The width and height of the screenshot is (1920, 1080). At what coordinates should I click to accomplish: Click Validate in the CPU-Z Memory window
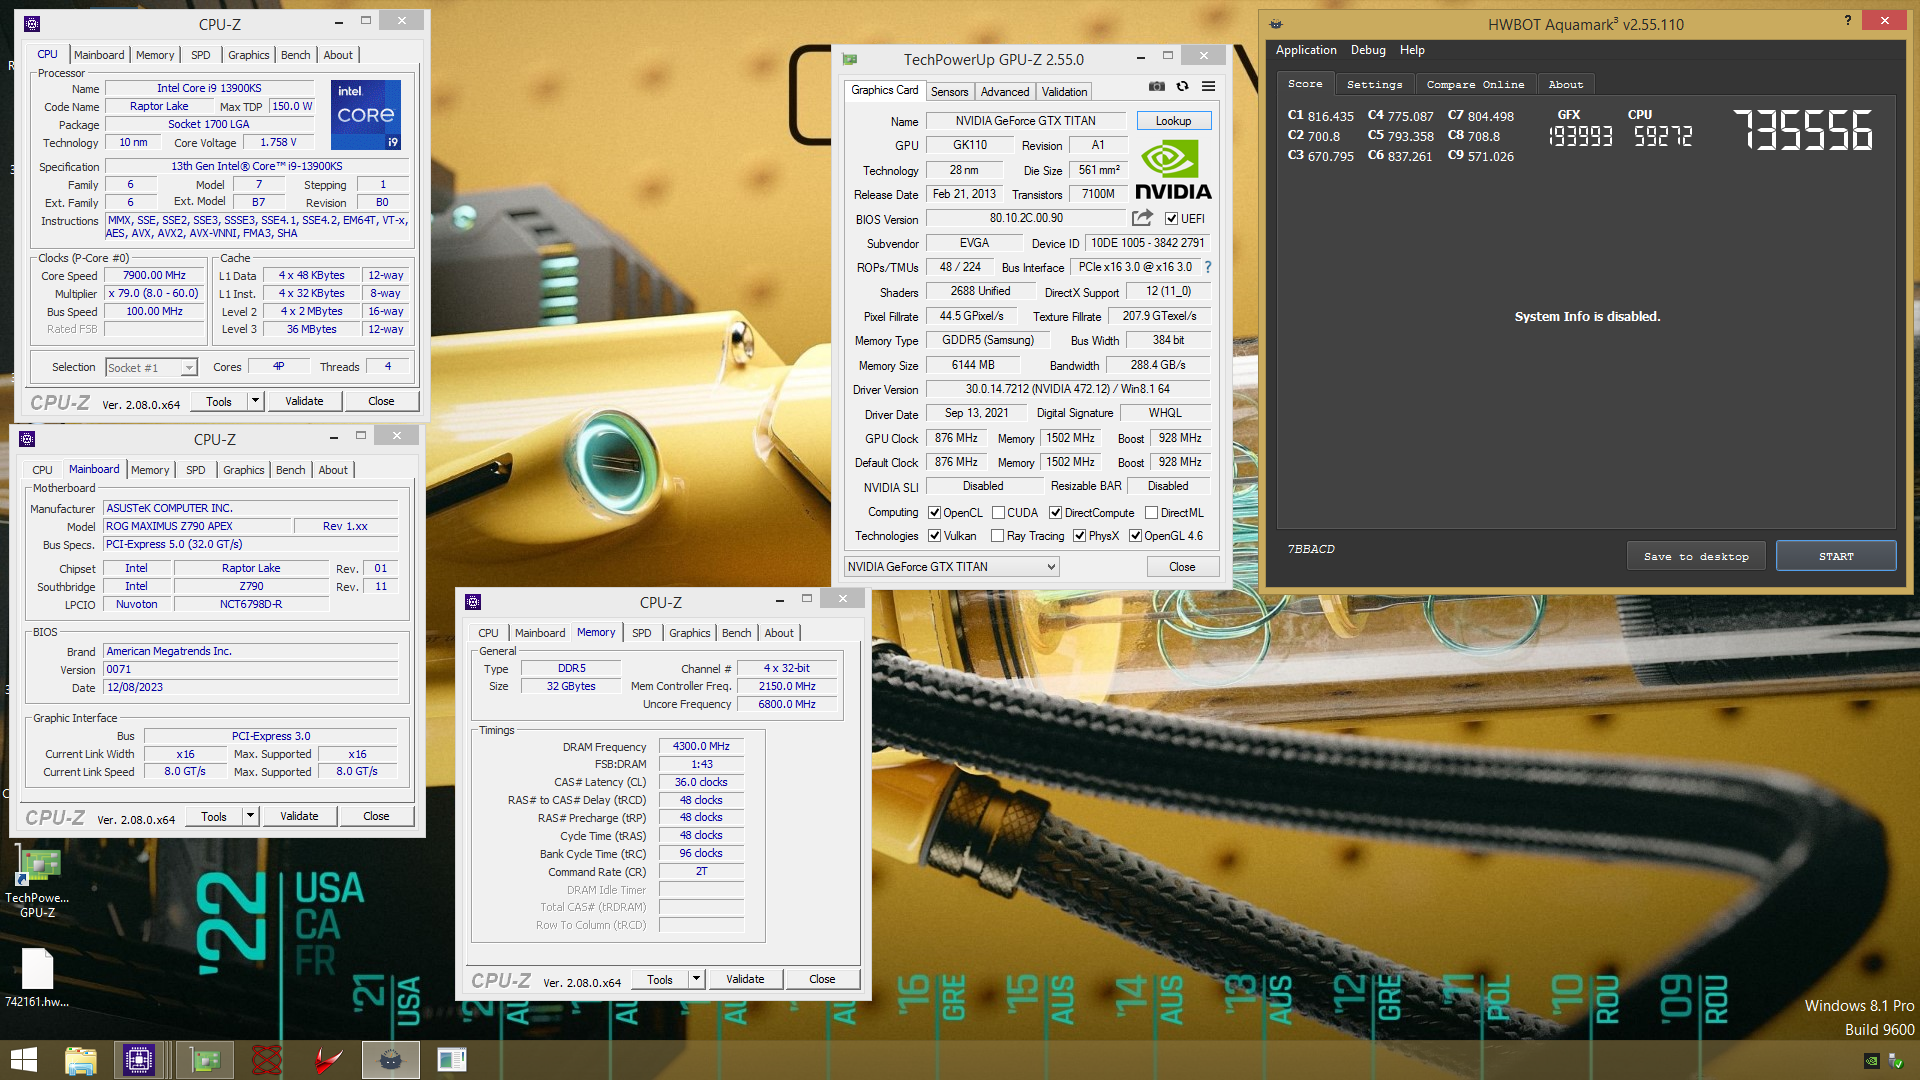pos(745,979)
